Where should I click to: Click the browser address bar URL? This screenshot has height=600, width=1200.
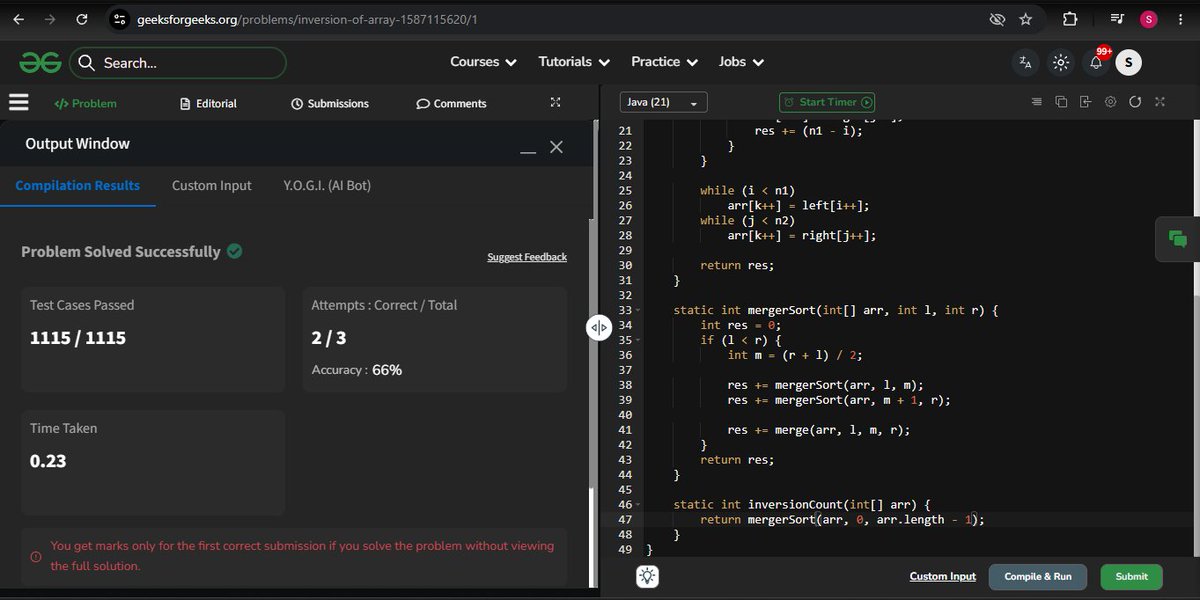pos(307,19)
